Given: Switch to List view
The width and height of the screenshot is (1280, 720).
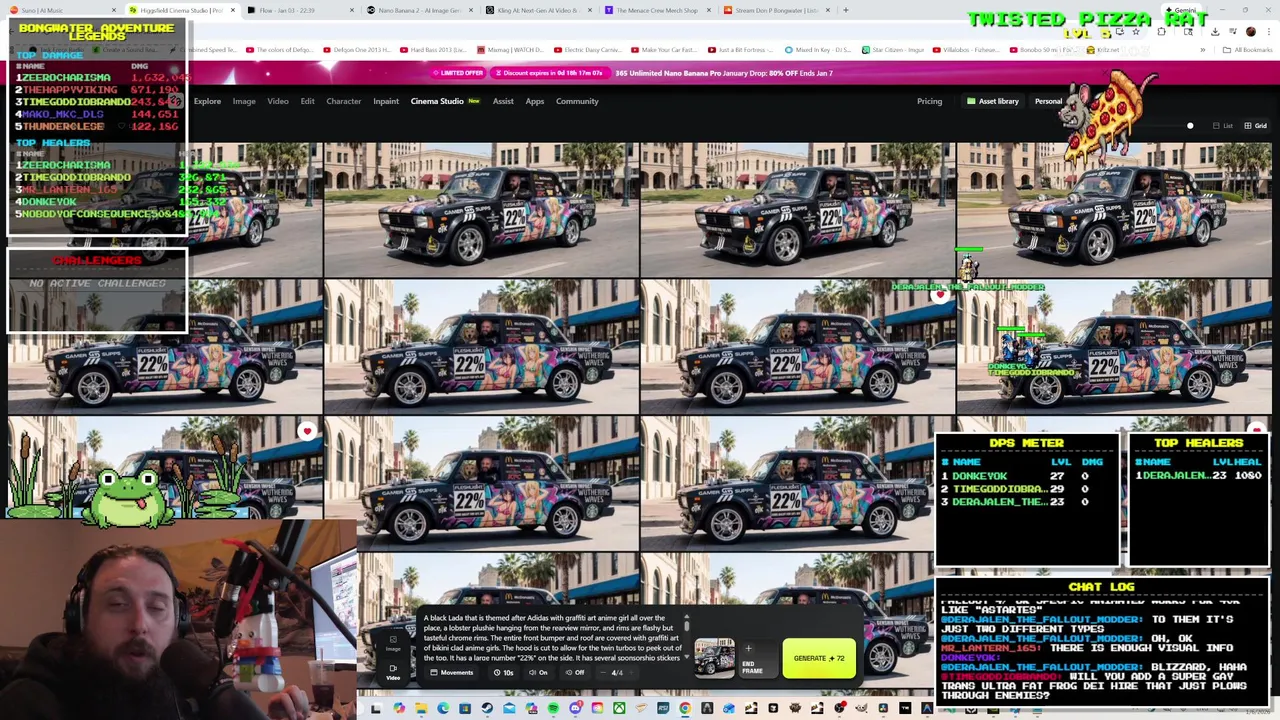Looking at the screenshot, I should [x=1222, y=126].
